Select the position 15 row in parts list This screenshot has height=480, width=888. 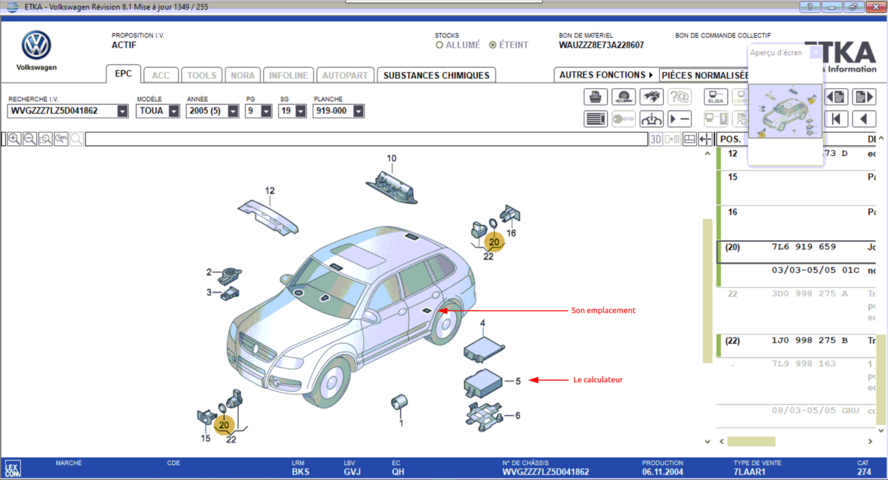[x=796, y=188]
